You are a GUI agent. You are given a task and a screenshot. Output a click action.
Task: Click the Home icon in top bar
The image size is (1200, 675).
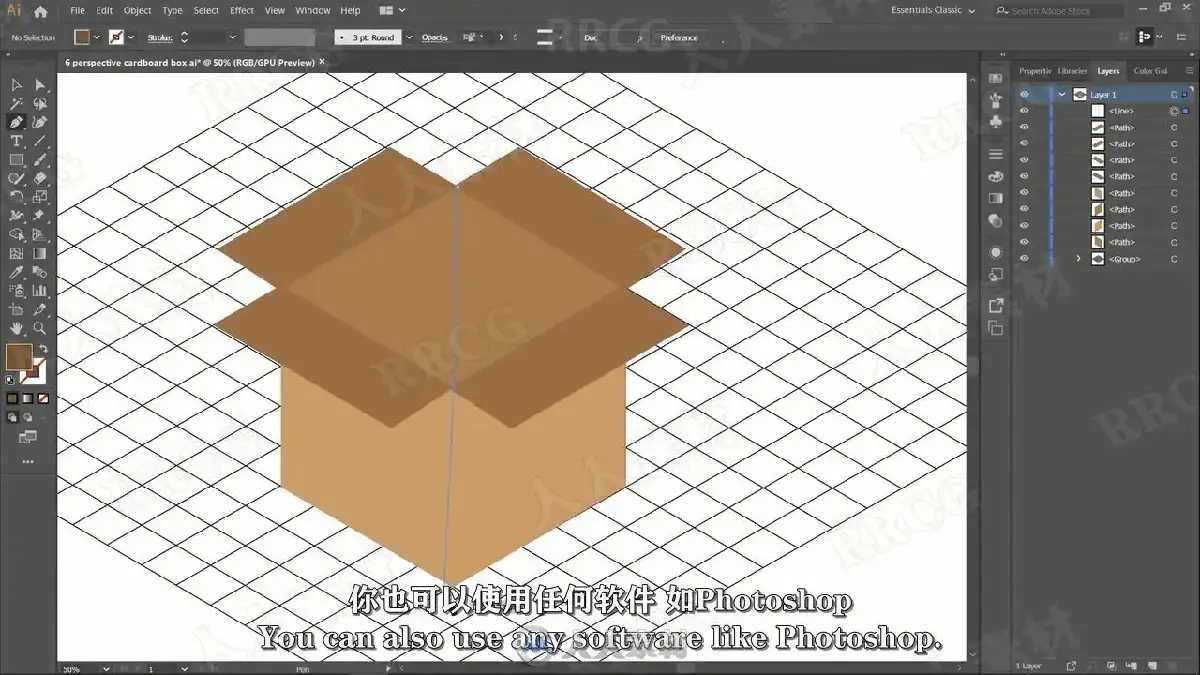coord(40,11)
